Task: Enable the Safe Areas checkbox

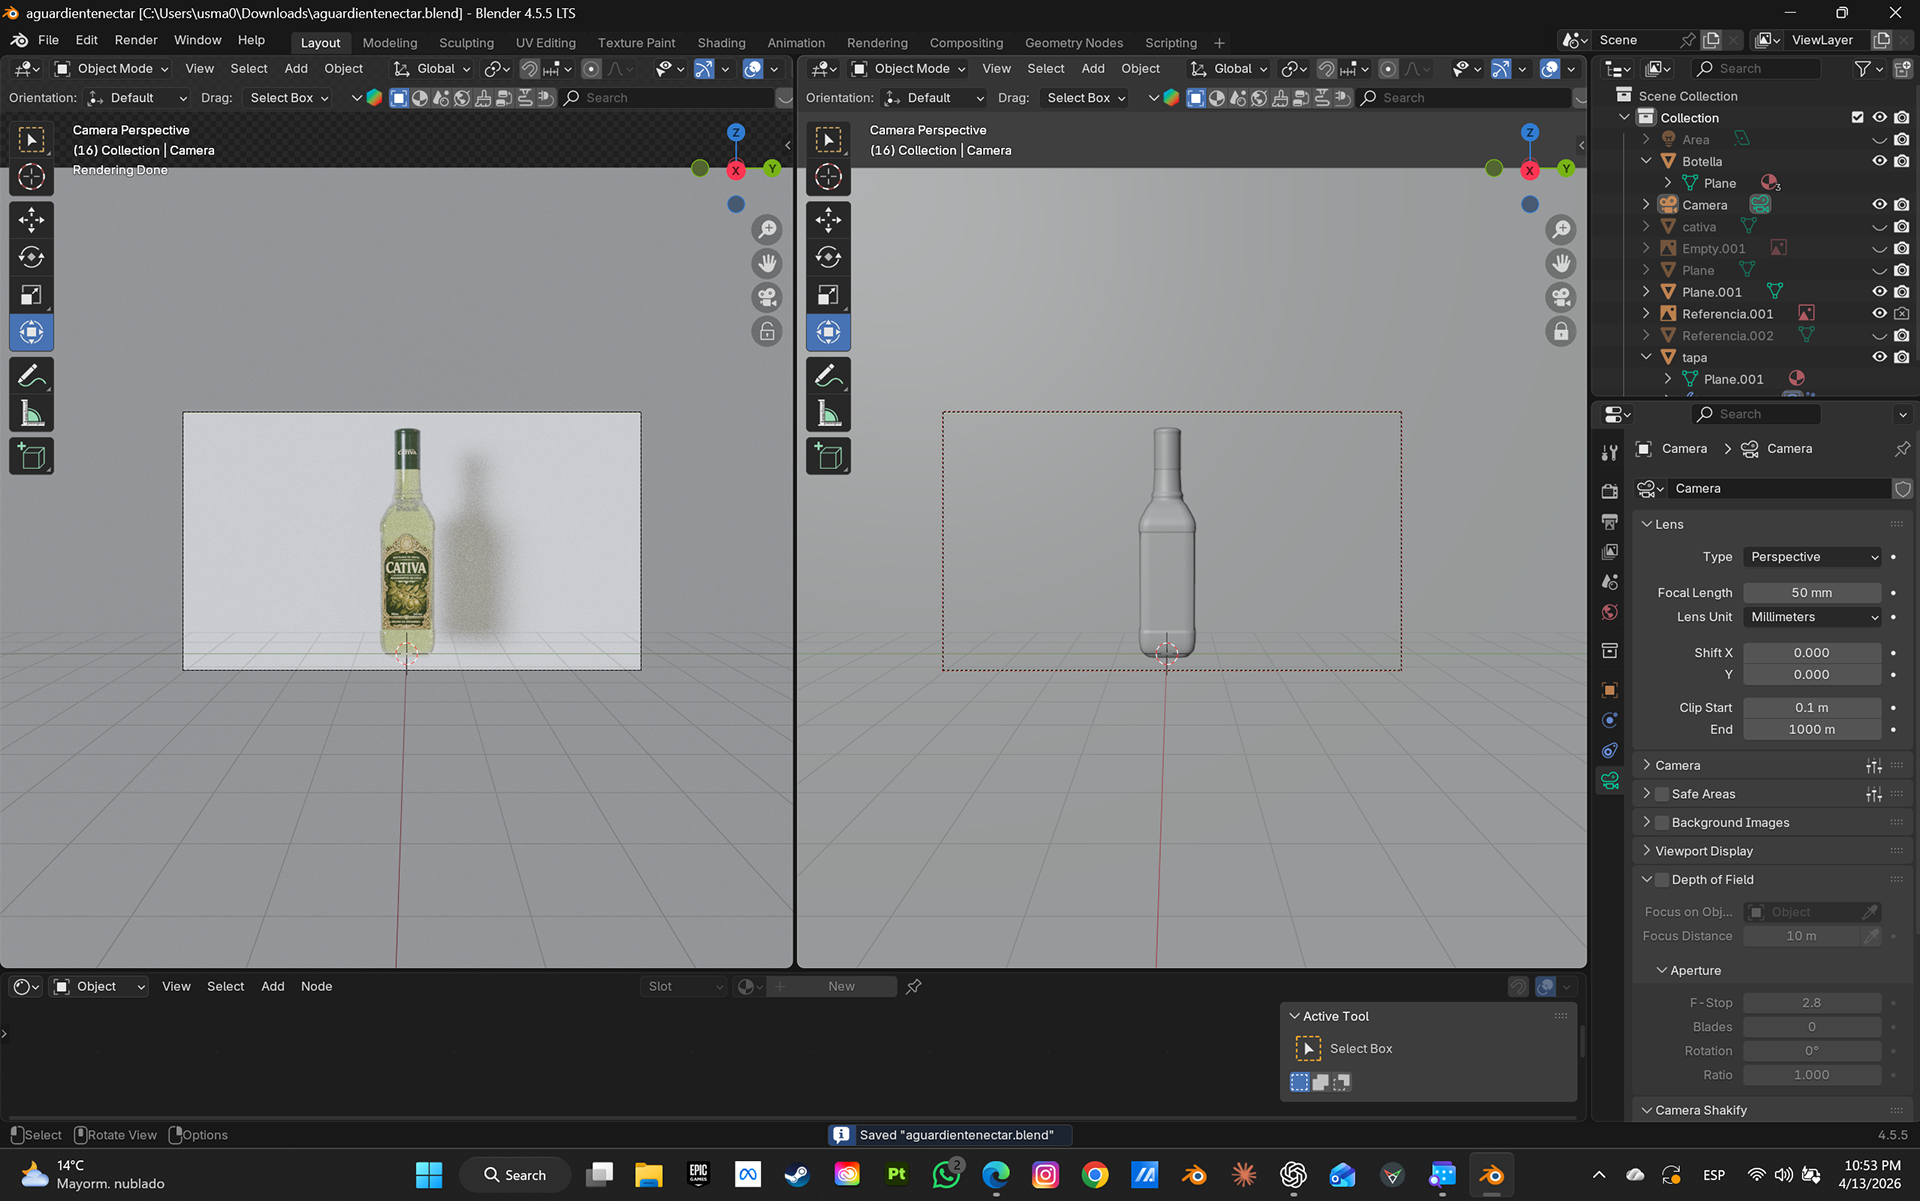Action: [1662, 794]
